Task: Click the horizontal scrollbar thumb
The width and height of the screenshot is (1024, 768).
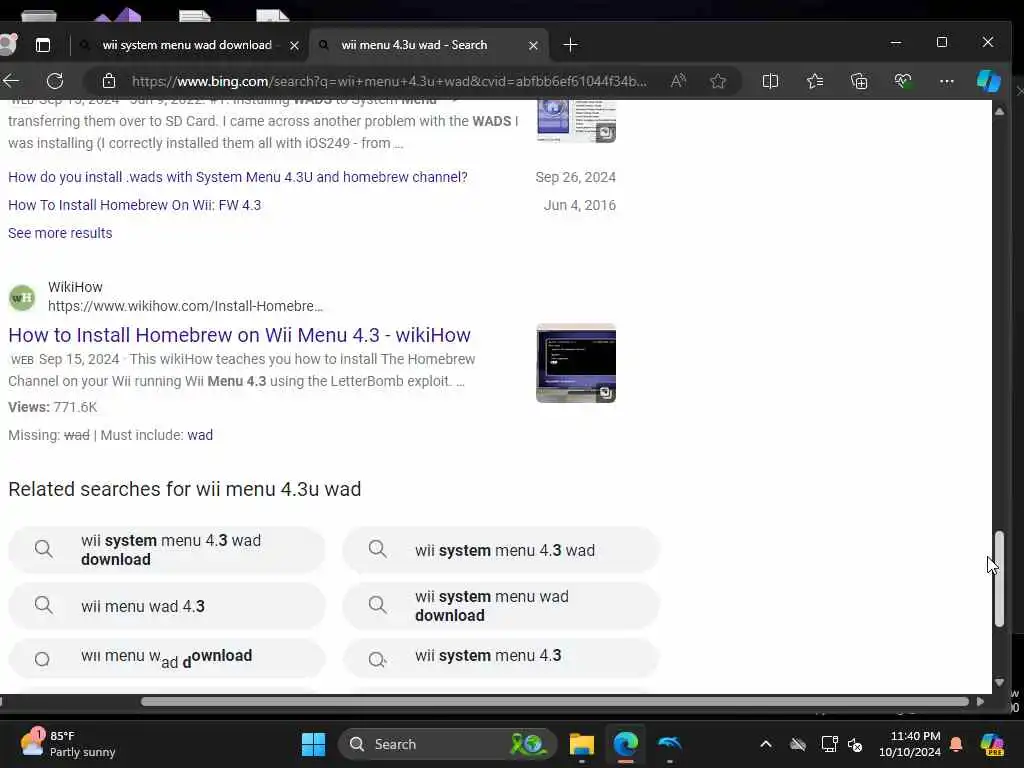Action: (x=554, y=701)
